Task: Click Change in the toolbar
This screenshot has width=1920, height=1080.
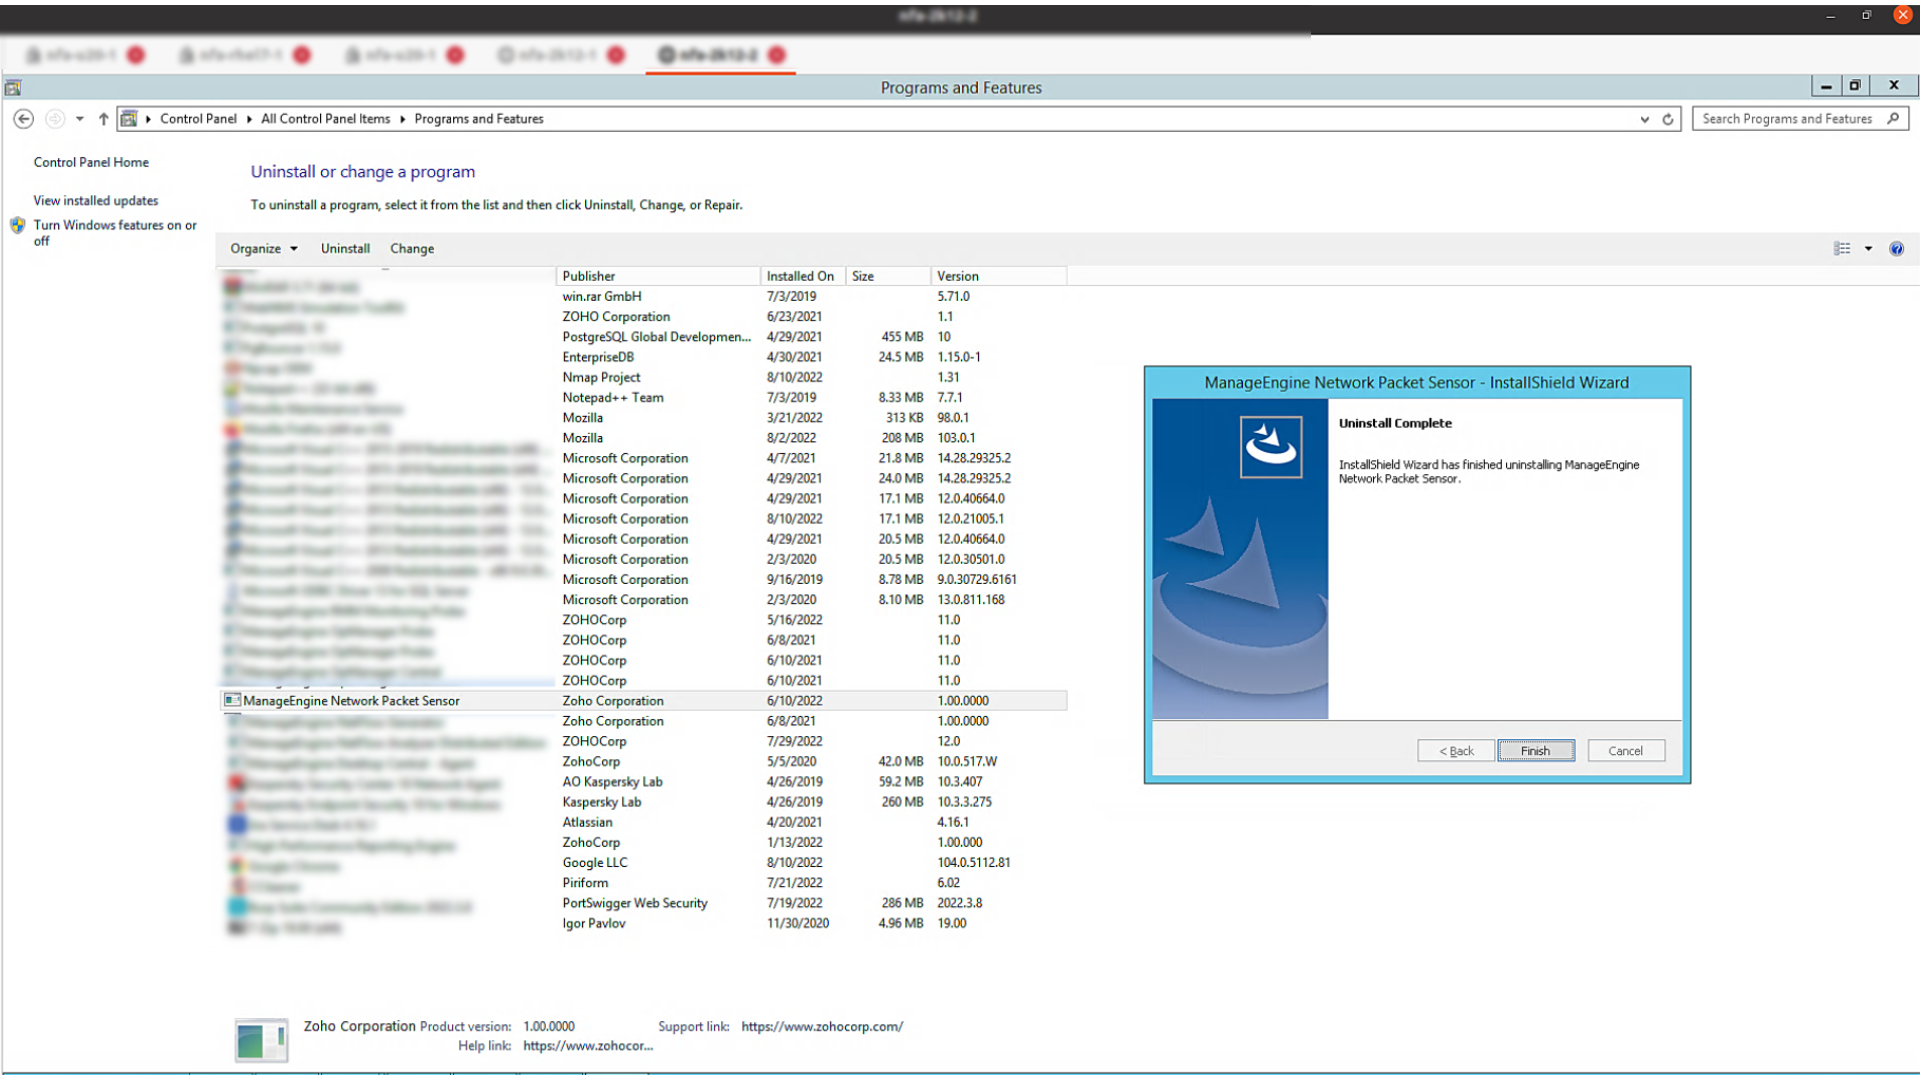Action: point(412,249)
